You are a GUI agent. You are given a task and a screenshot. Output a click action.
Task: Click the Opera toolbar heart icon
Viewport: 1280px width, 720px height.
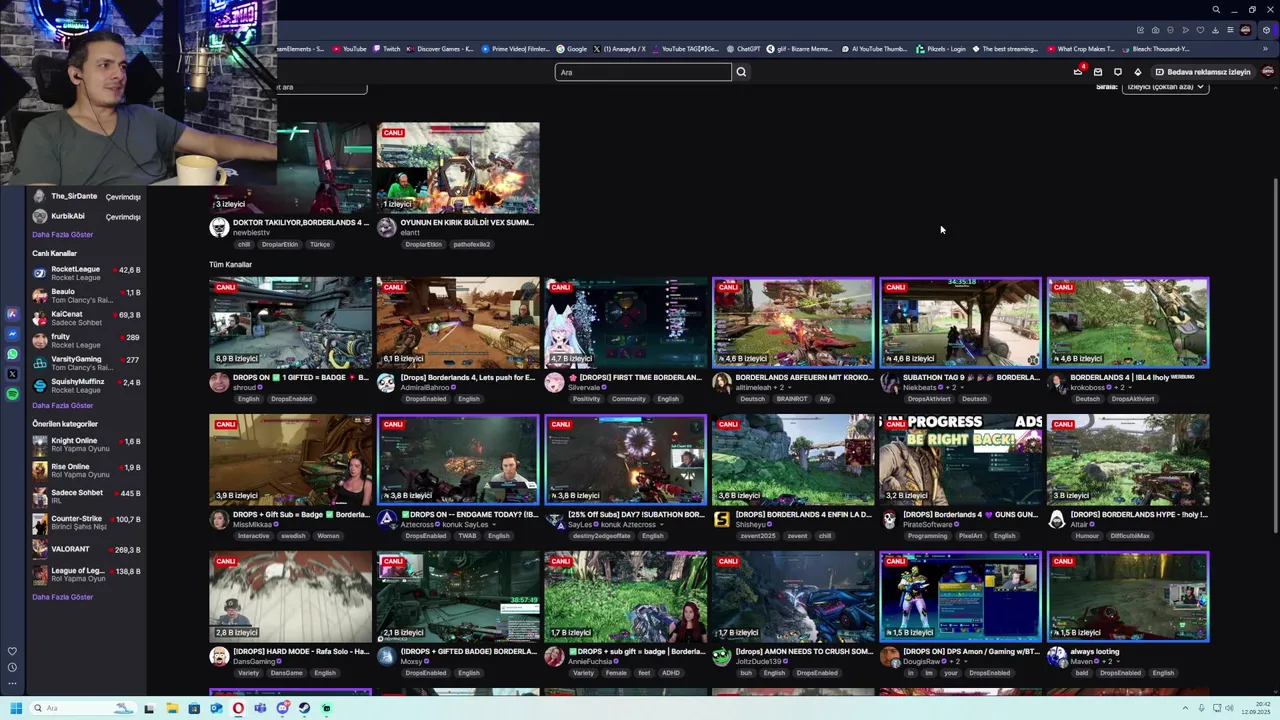[1200, 30]
